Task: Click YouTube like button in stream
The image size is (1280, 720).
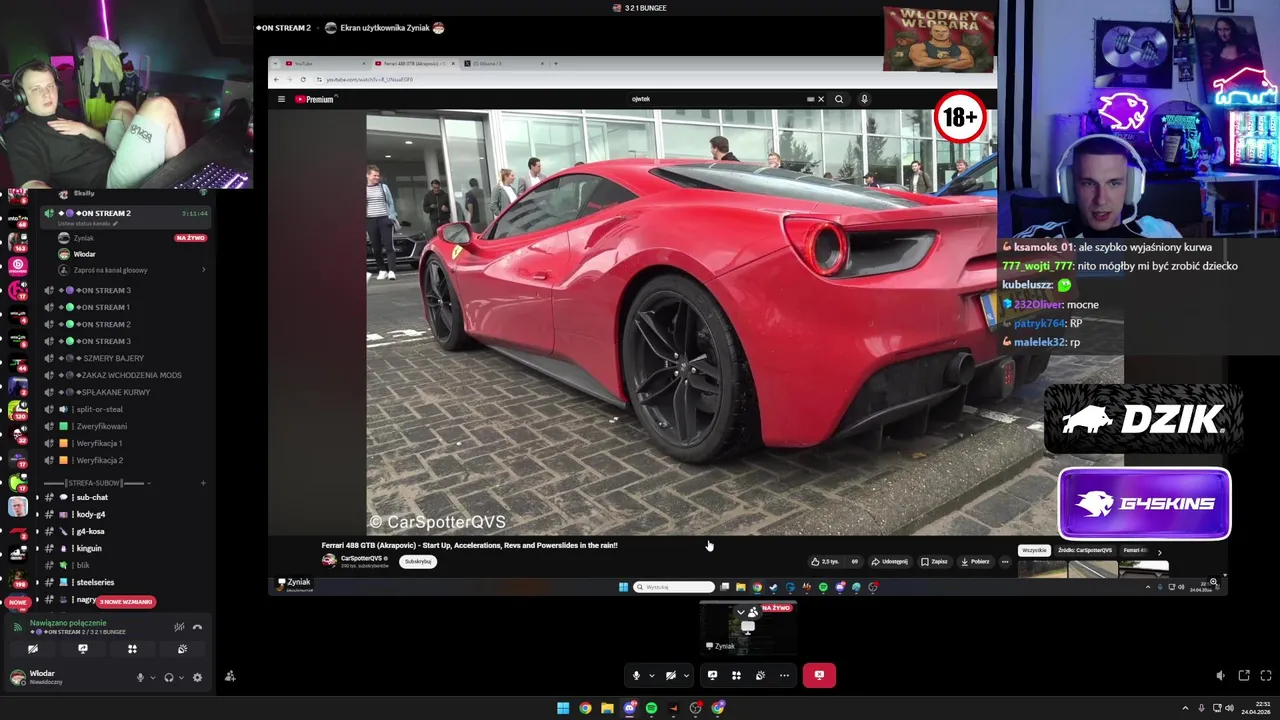Action: tap(824, 561)
